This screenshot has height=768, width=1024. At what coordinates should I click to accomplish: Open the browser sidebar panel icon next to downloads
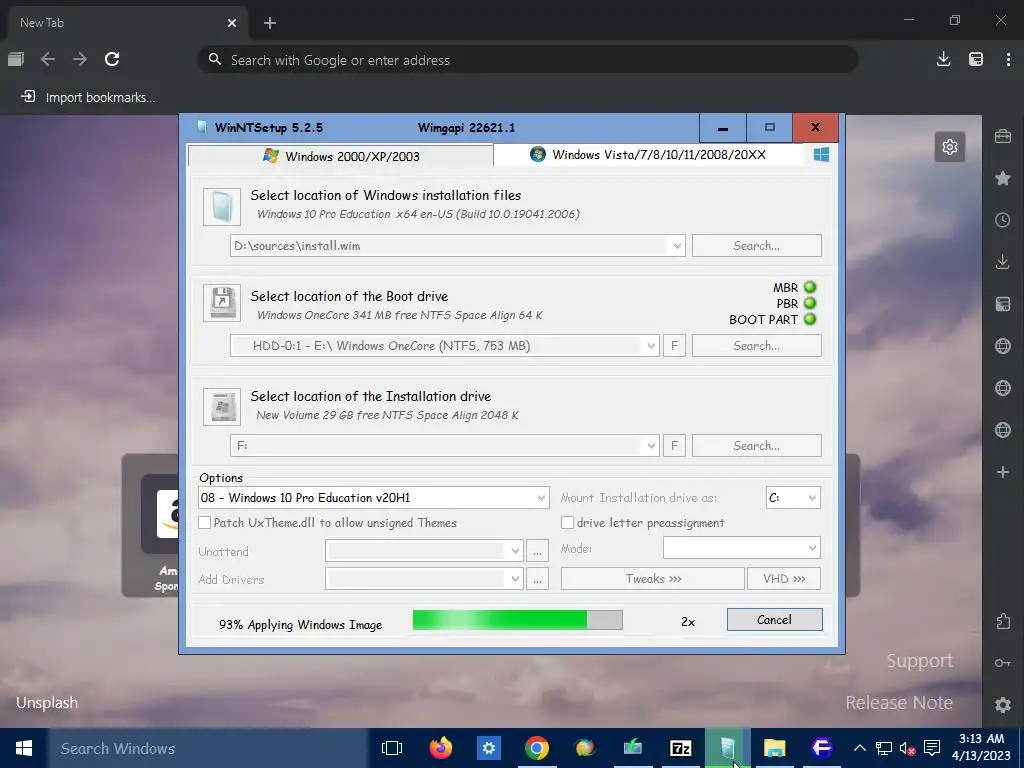click(976, 59)
